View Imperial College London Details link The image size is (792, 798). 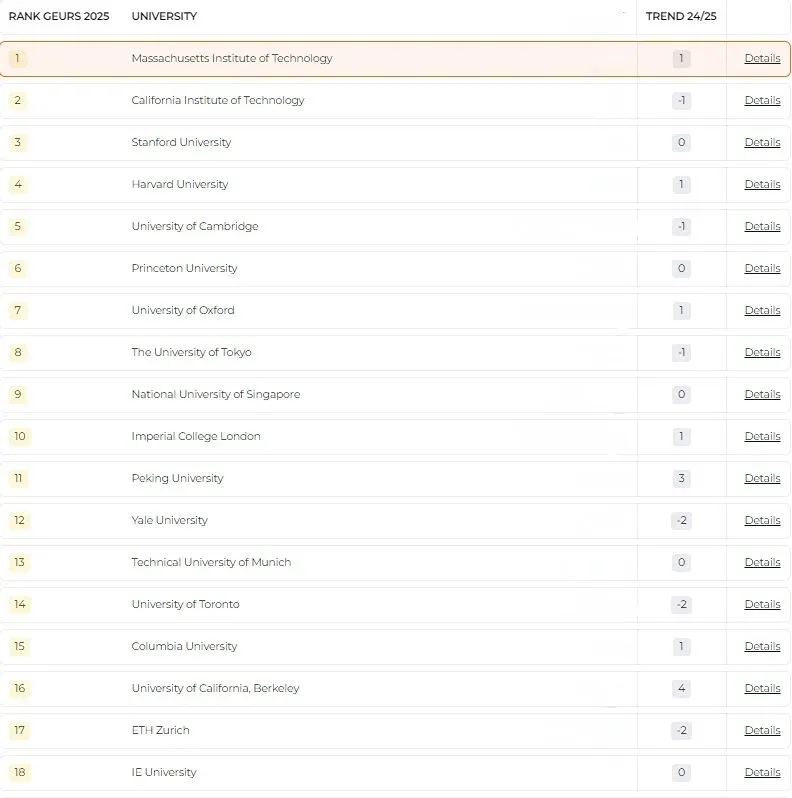pyautogui.click(x=762, y=436)
